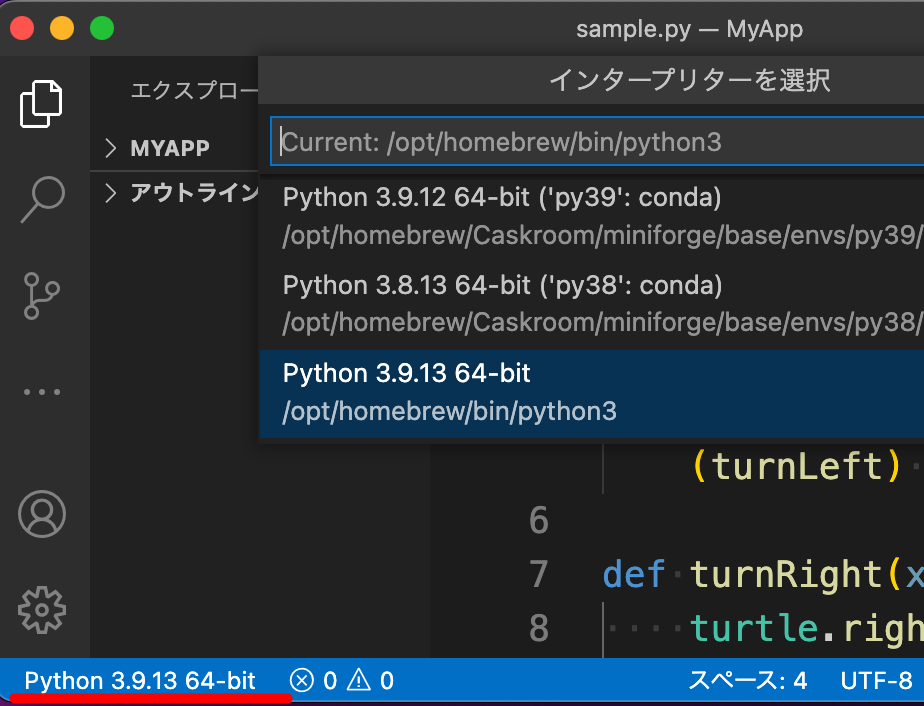Click the warnings triangle icon in status bar
Screen dimensions: 924x706
[358, 682]
